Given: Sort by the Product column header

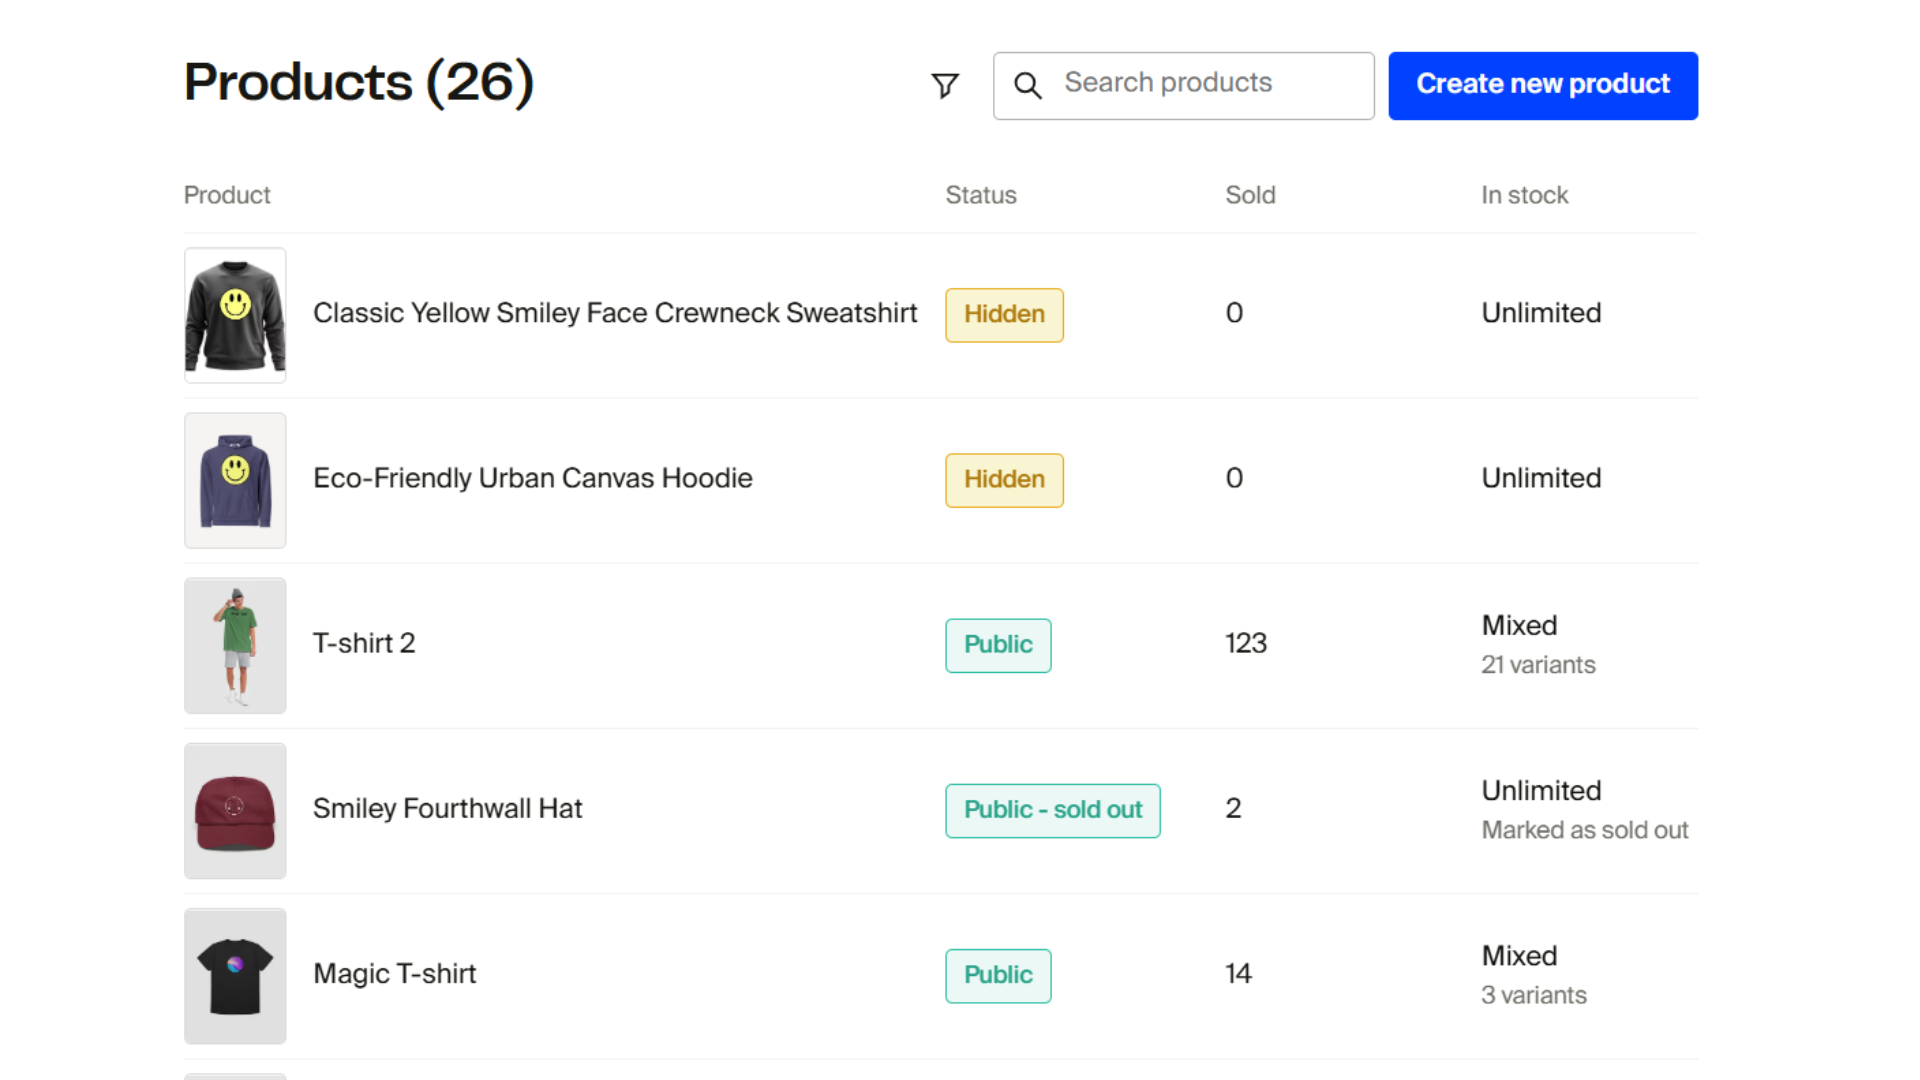Looking at the screenshot, I should pos(227,195).
